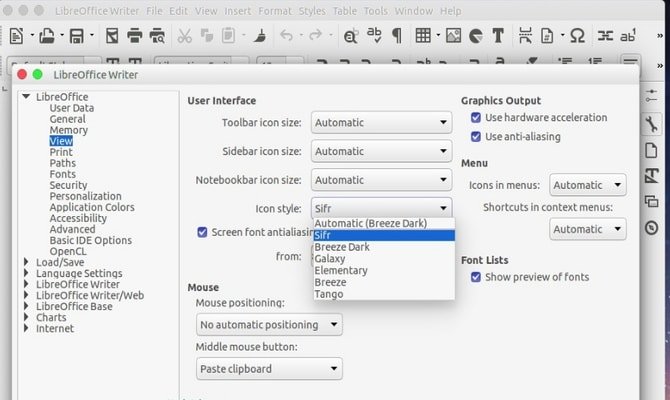The image size is (670, 400).
Task: Collapse the LibreOffice tree node
Action: pos(26,97)
